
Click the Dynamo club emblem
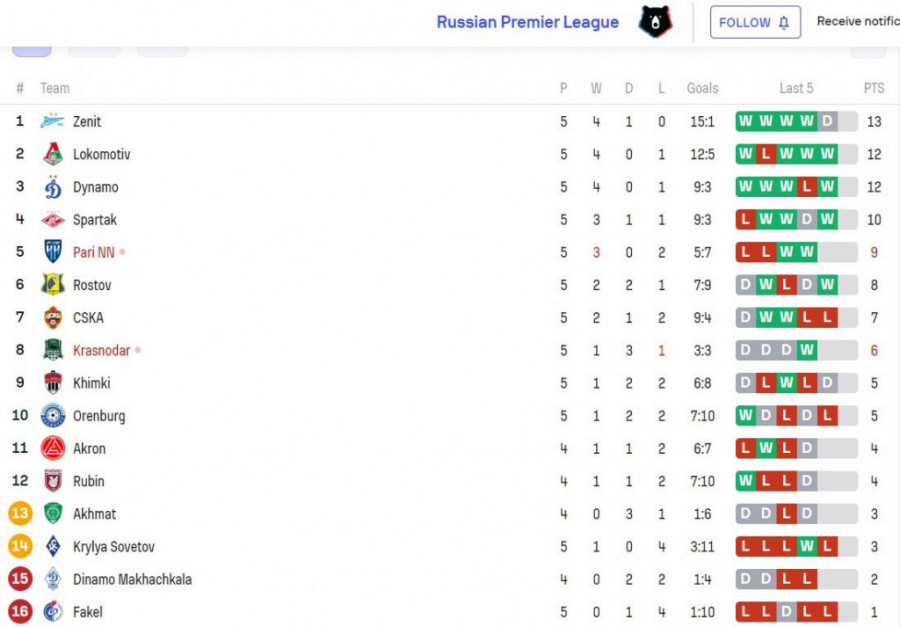(x=52, y=187)
